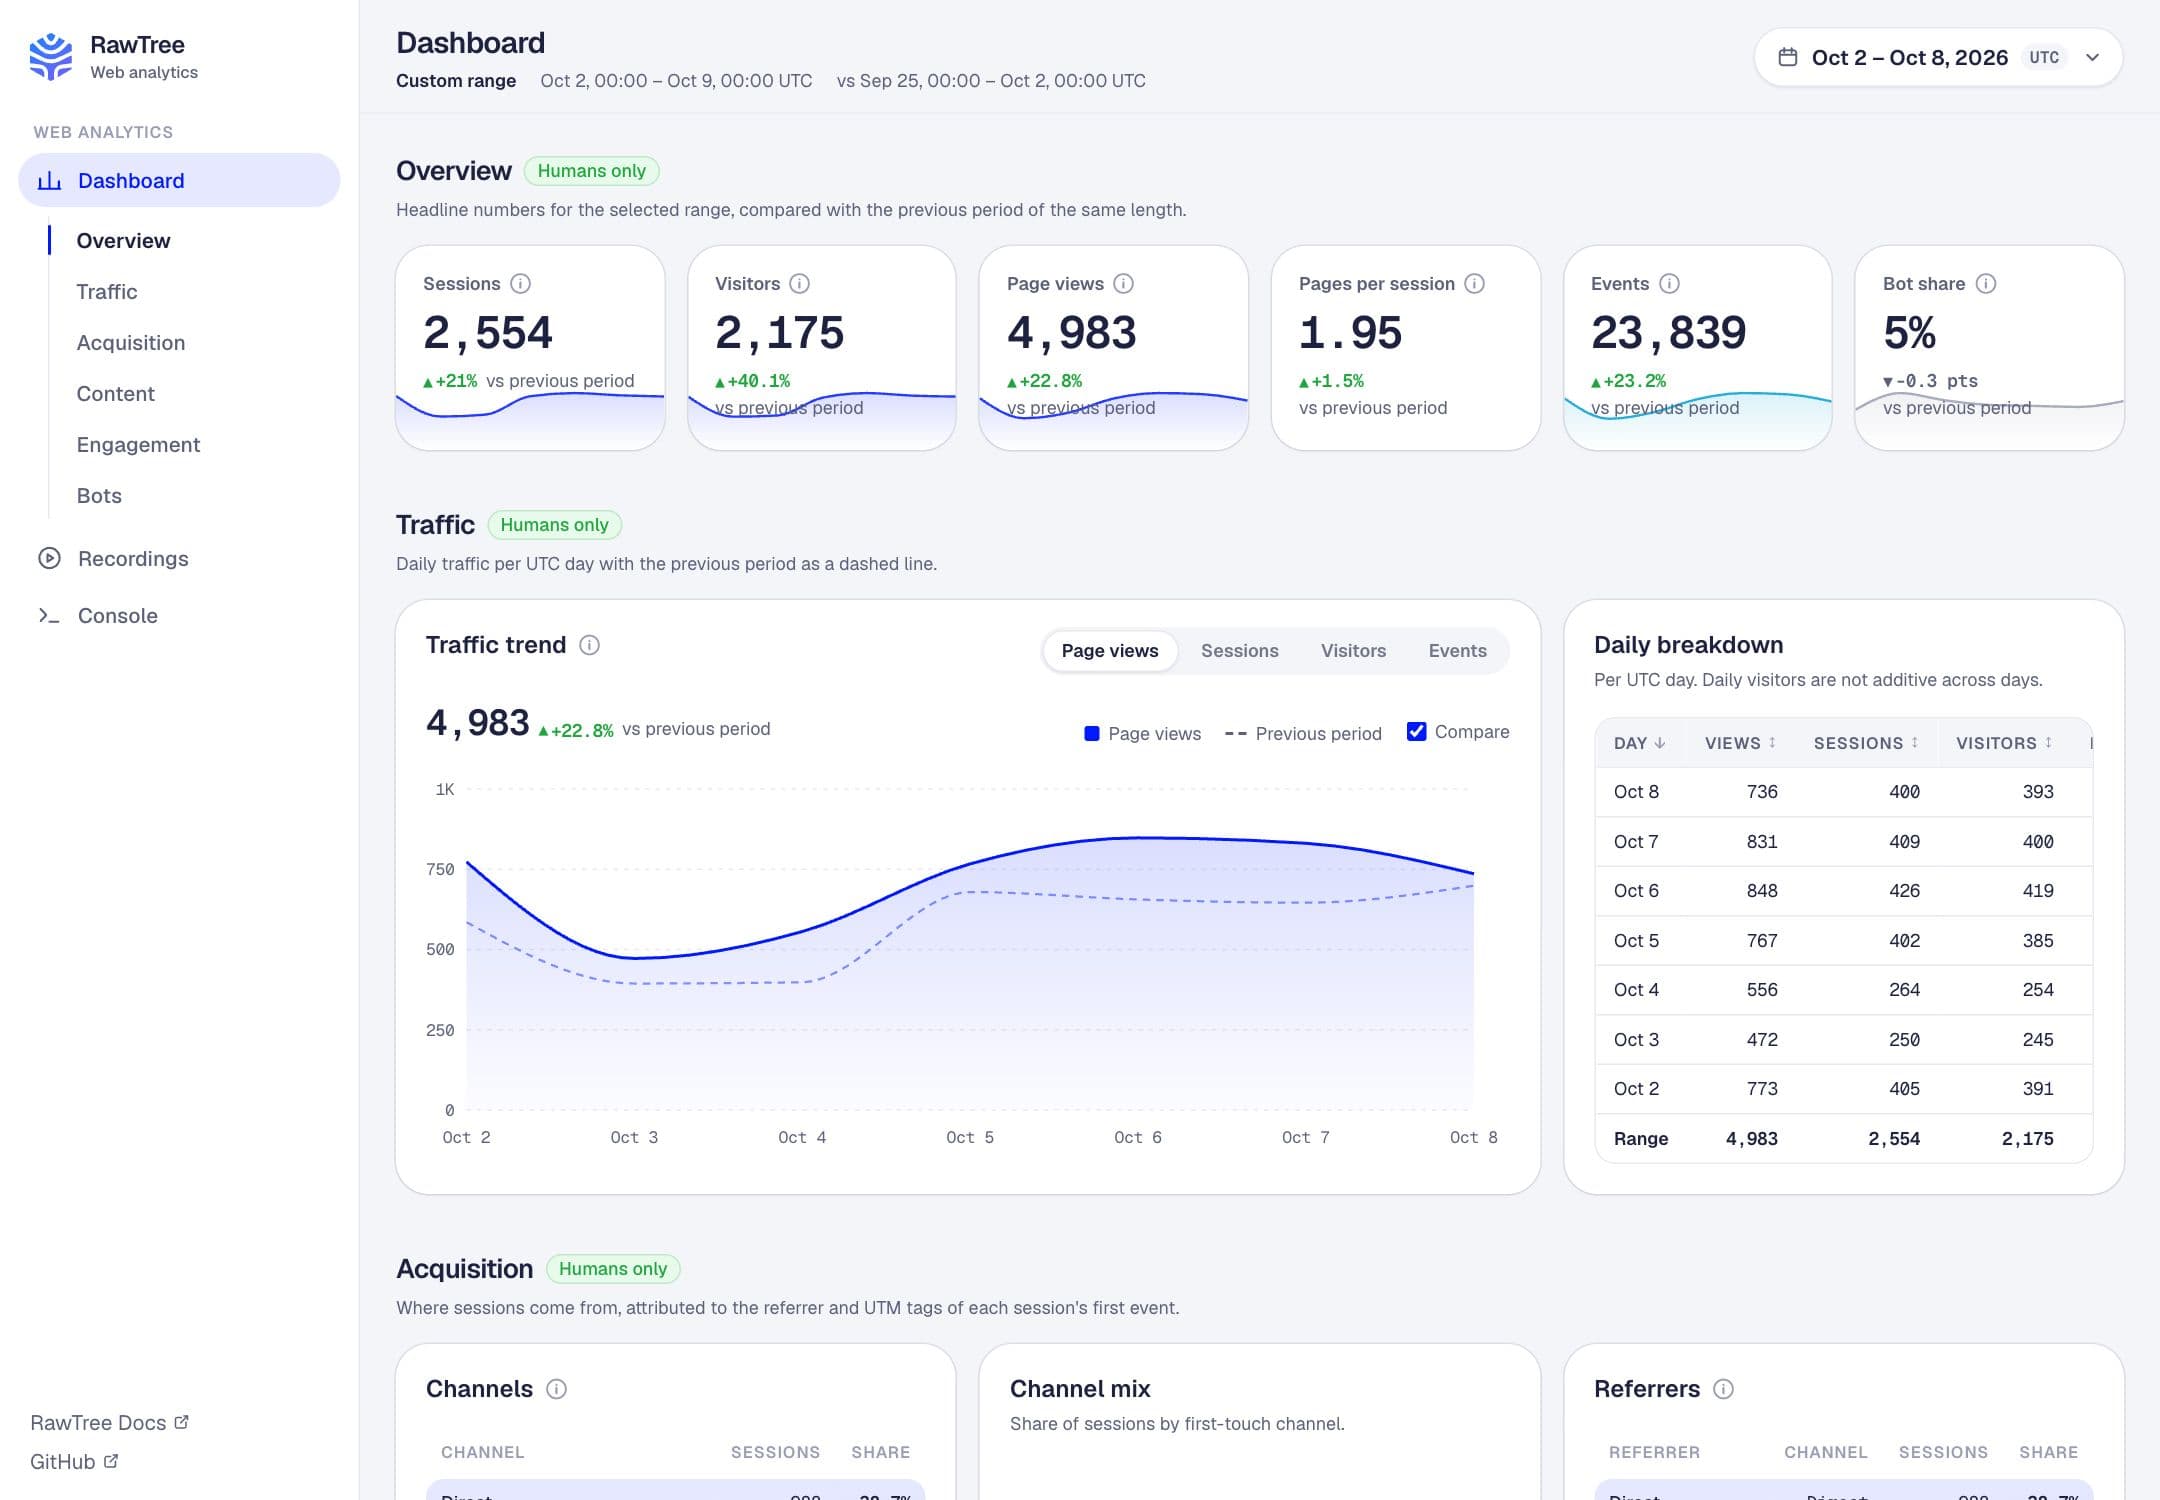Click the Humans only badge beside Overview

(x=591, y=171)
